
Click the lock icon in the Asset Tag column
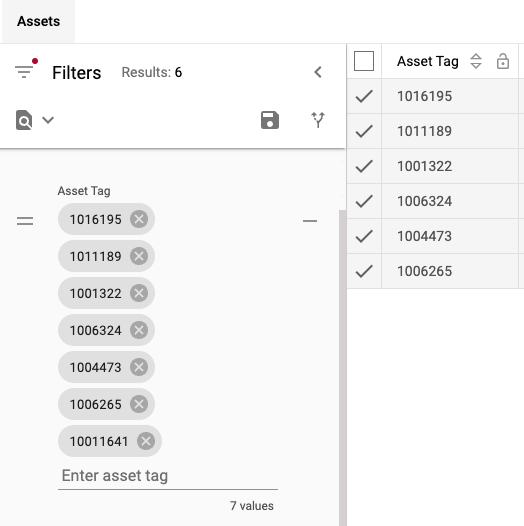click(x=503, y=61)
